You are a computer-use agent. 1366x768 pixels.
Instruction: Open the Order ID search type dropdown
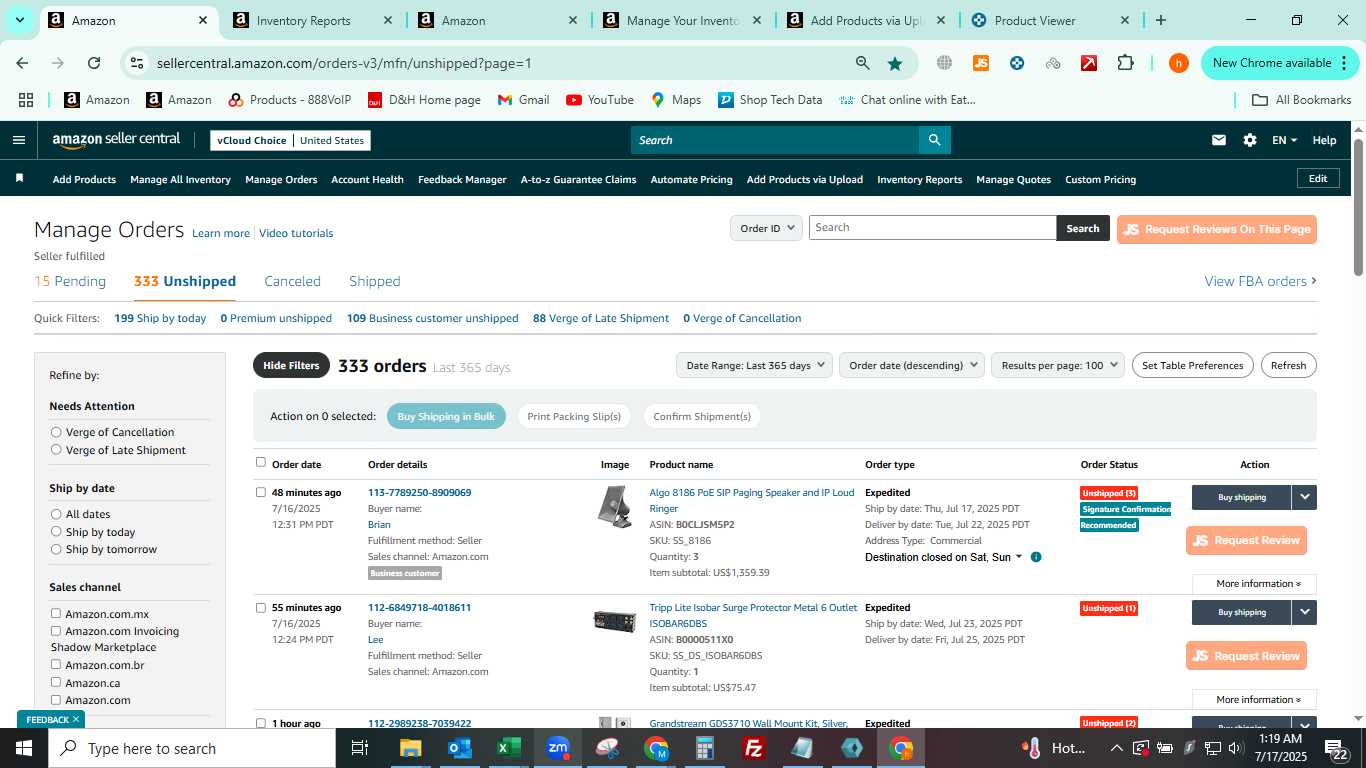(766, 228)
